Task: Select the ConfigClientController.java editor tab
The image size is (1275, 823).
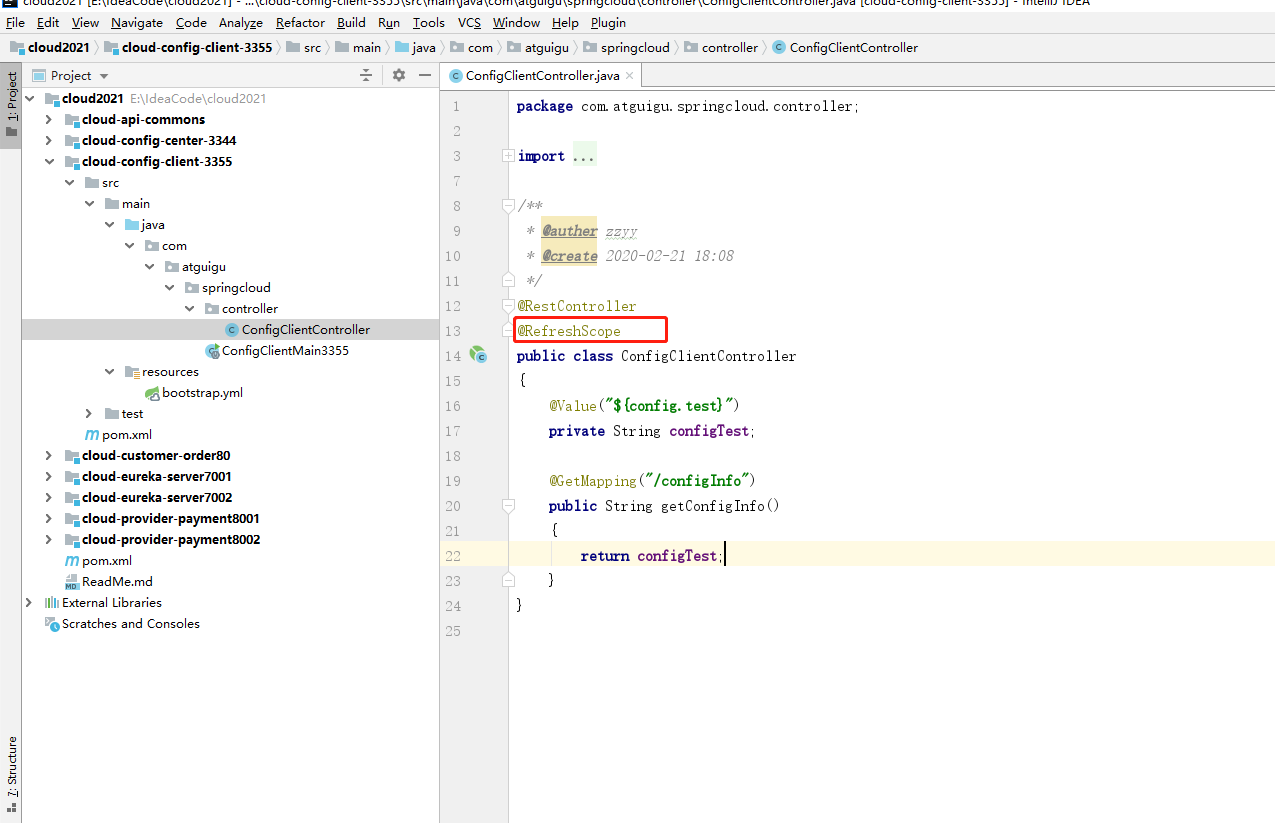Action: 543,76
